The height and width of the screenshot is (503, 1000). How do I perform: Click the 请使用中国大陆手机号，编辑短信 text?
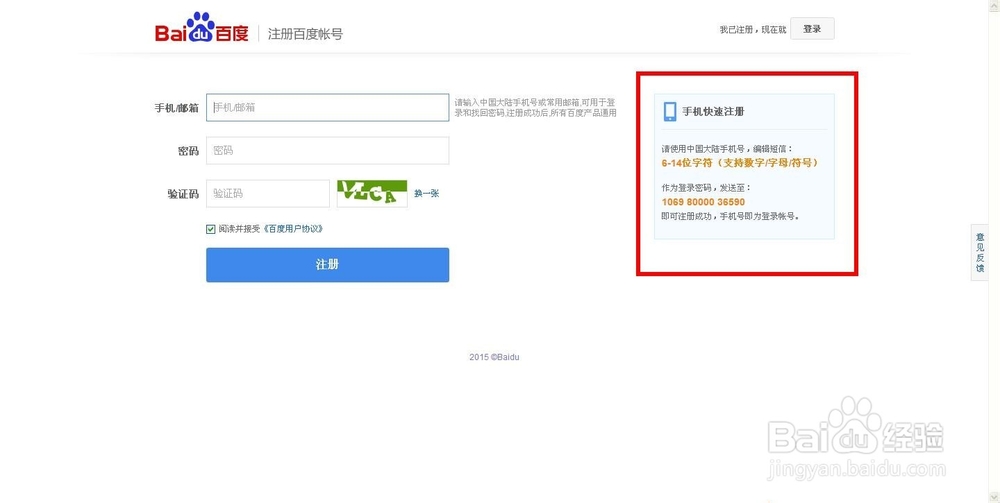coord(727,149)
